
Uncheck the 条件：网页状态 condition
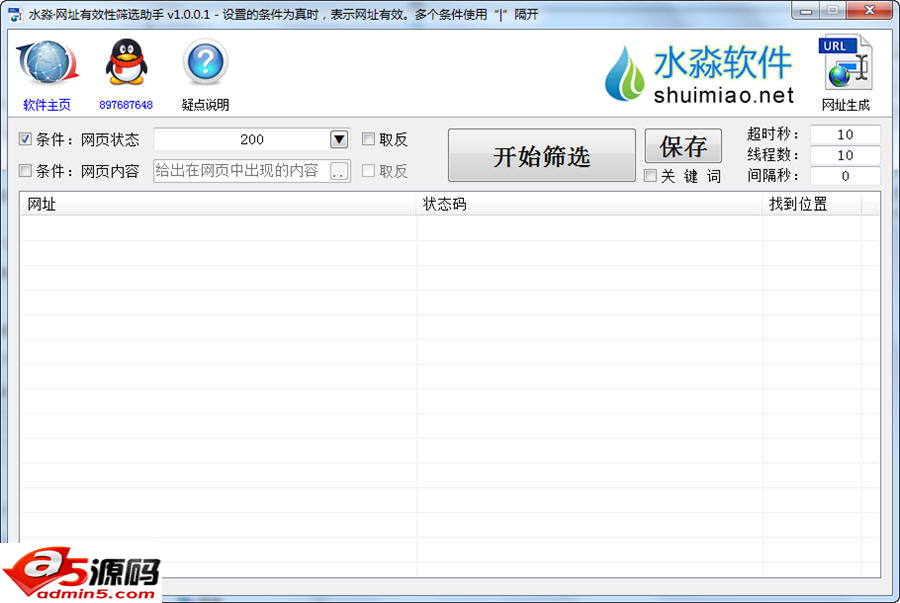(x=24, y=139)
